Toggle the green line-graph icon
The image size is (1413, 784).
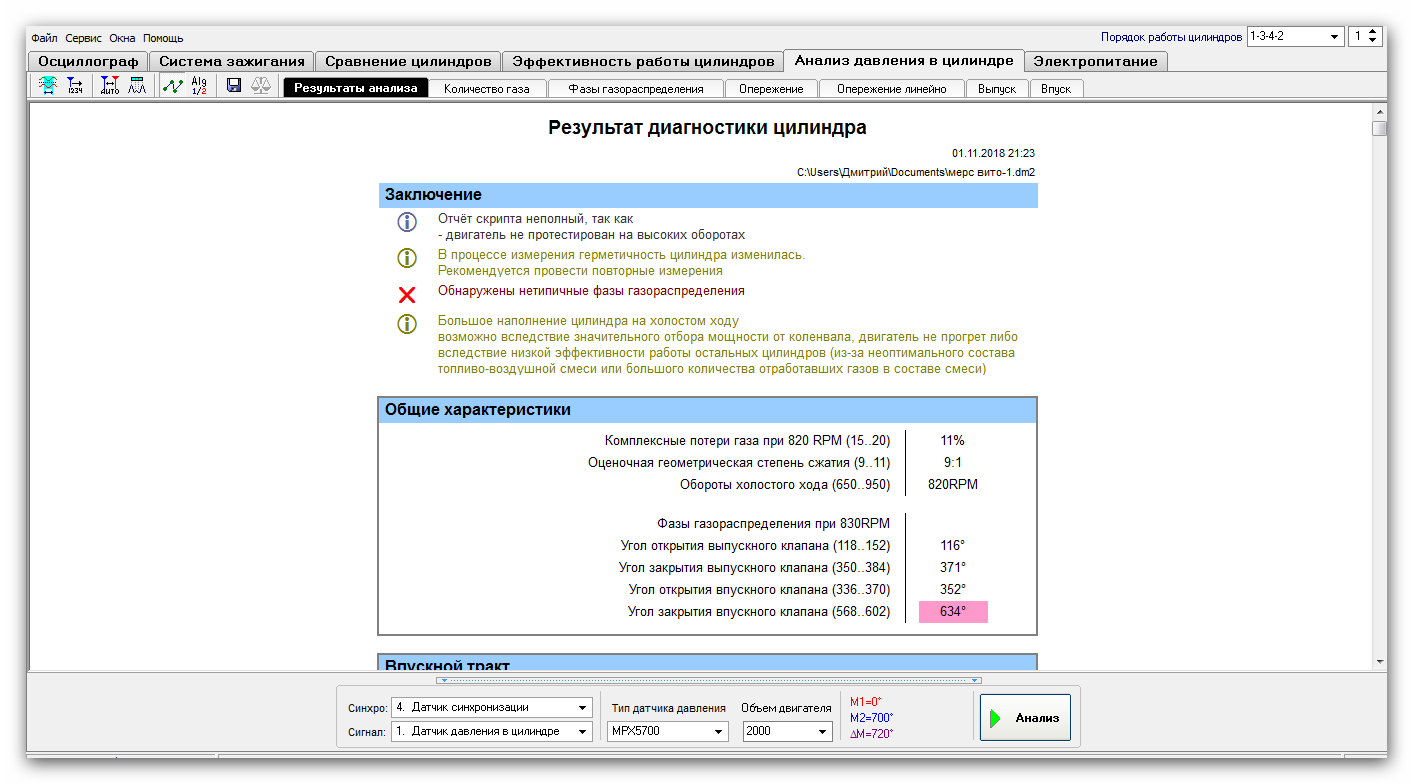(172, 87)
